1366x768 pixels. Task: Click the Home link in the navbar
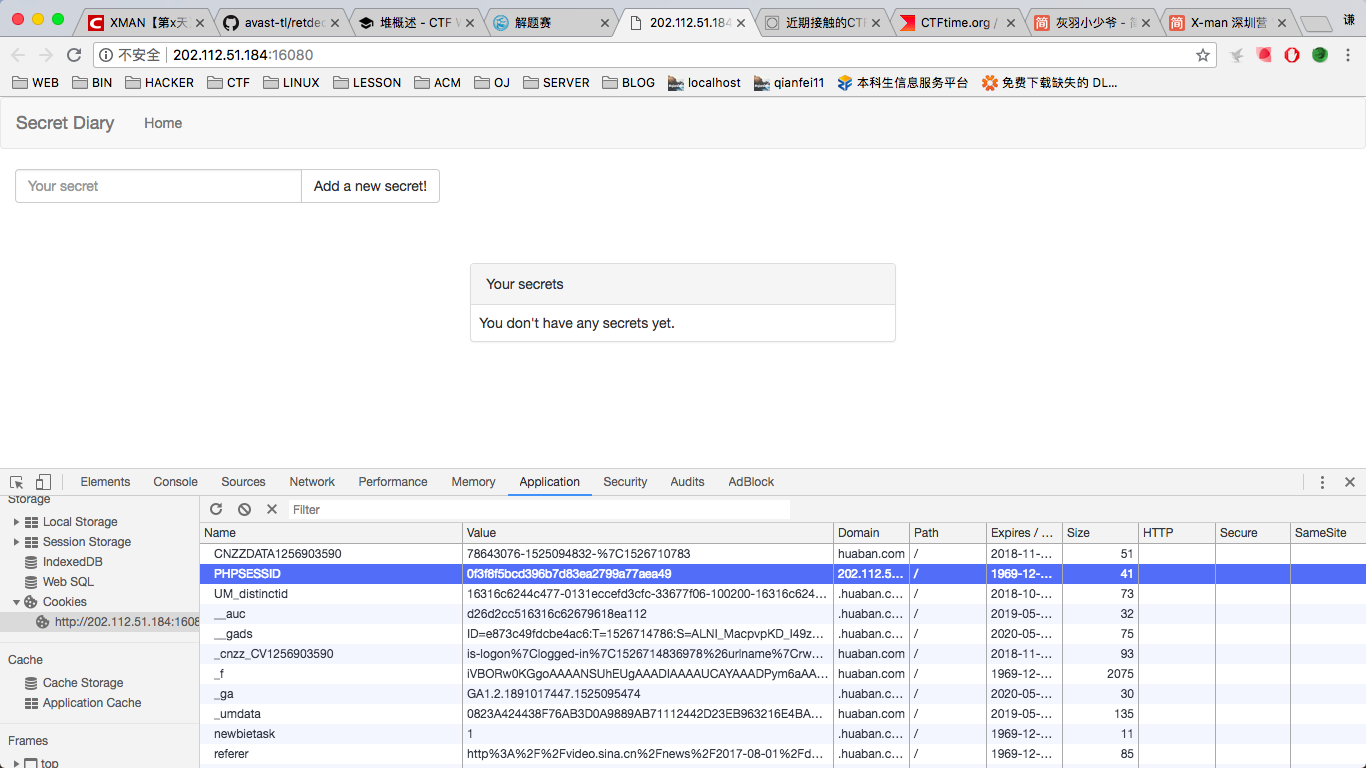(x=163, y=123)
